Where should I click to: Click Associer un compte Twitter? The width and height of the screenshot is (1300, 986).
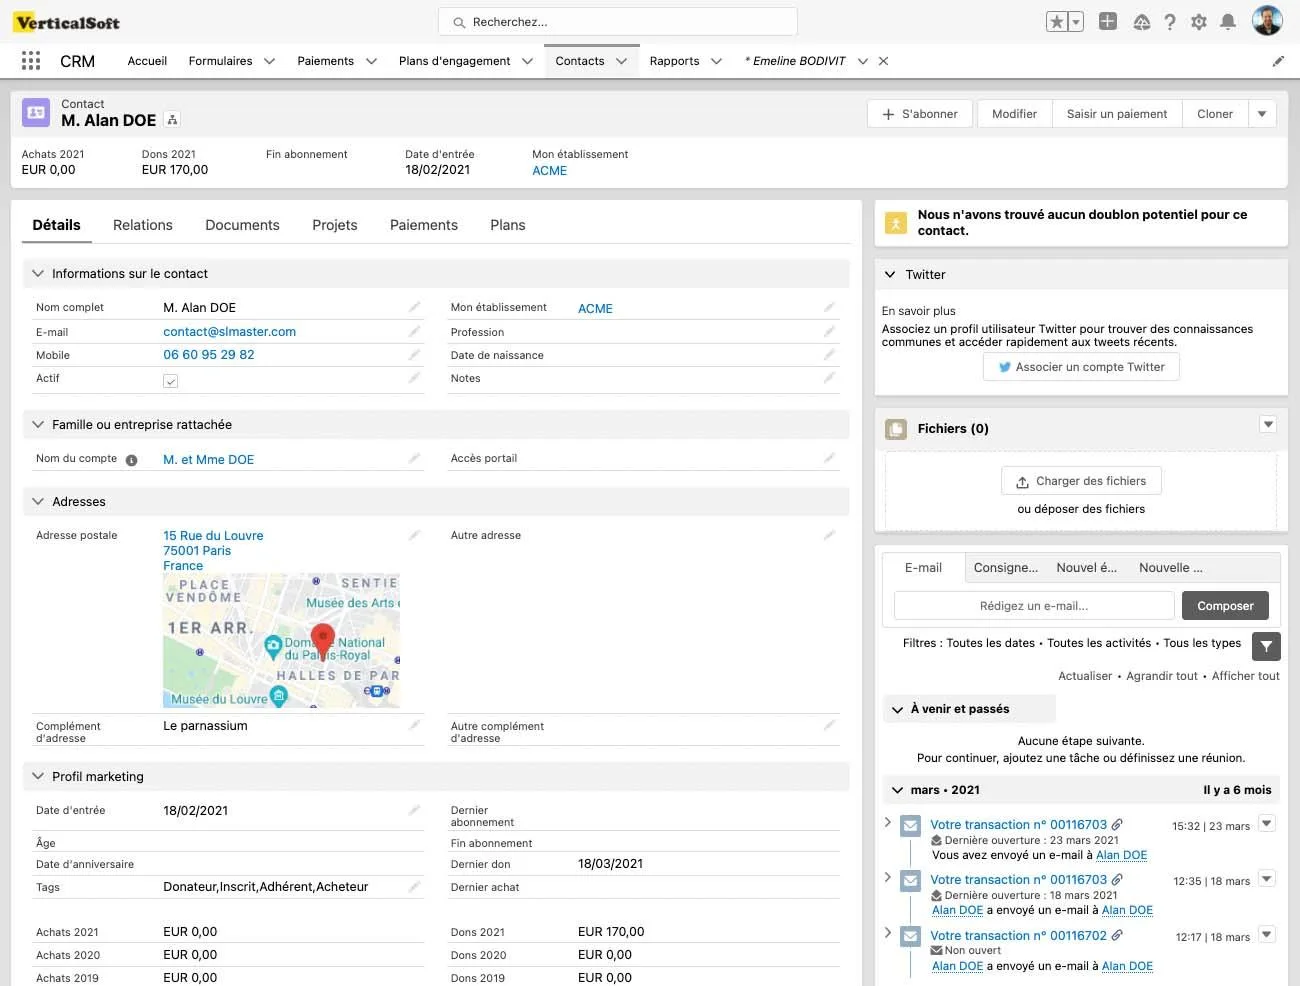(x=1081, y=367)
